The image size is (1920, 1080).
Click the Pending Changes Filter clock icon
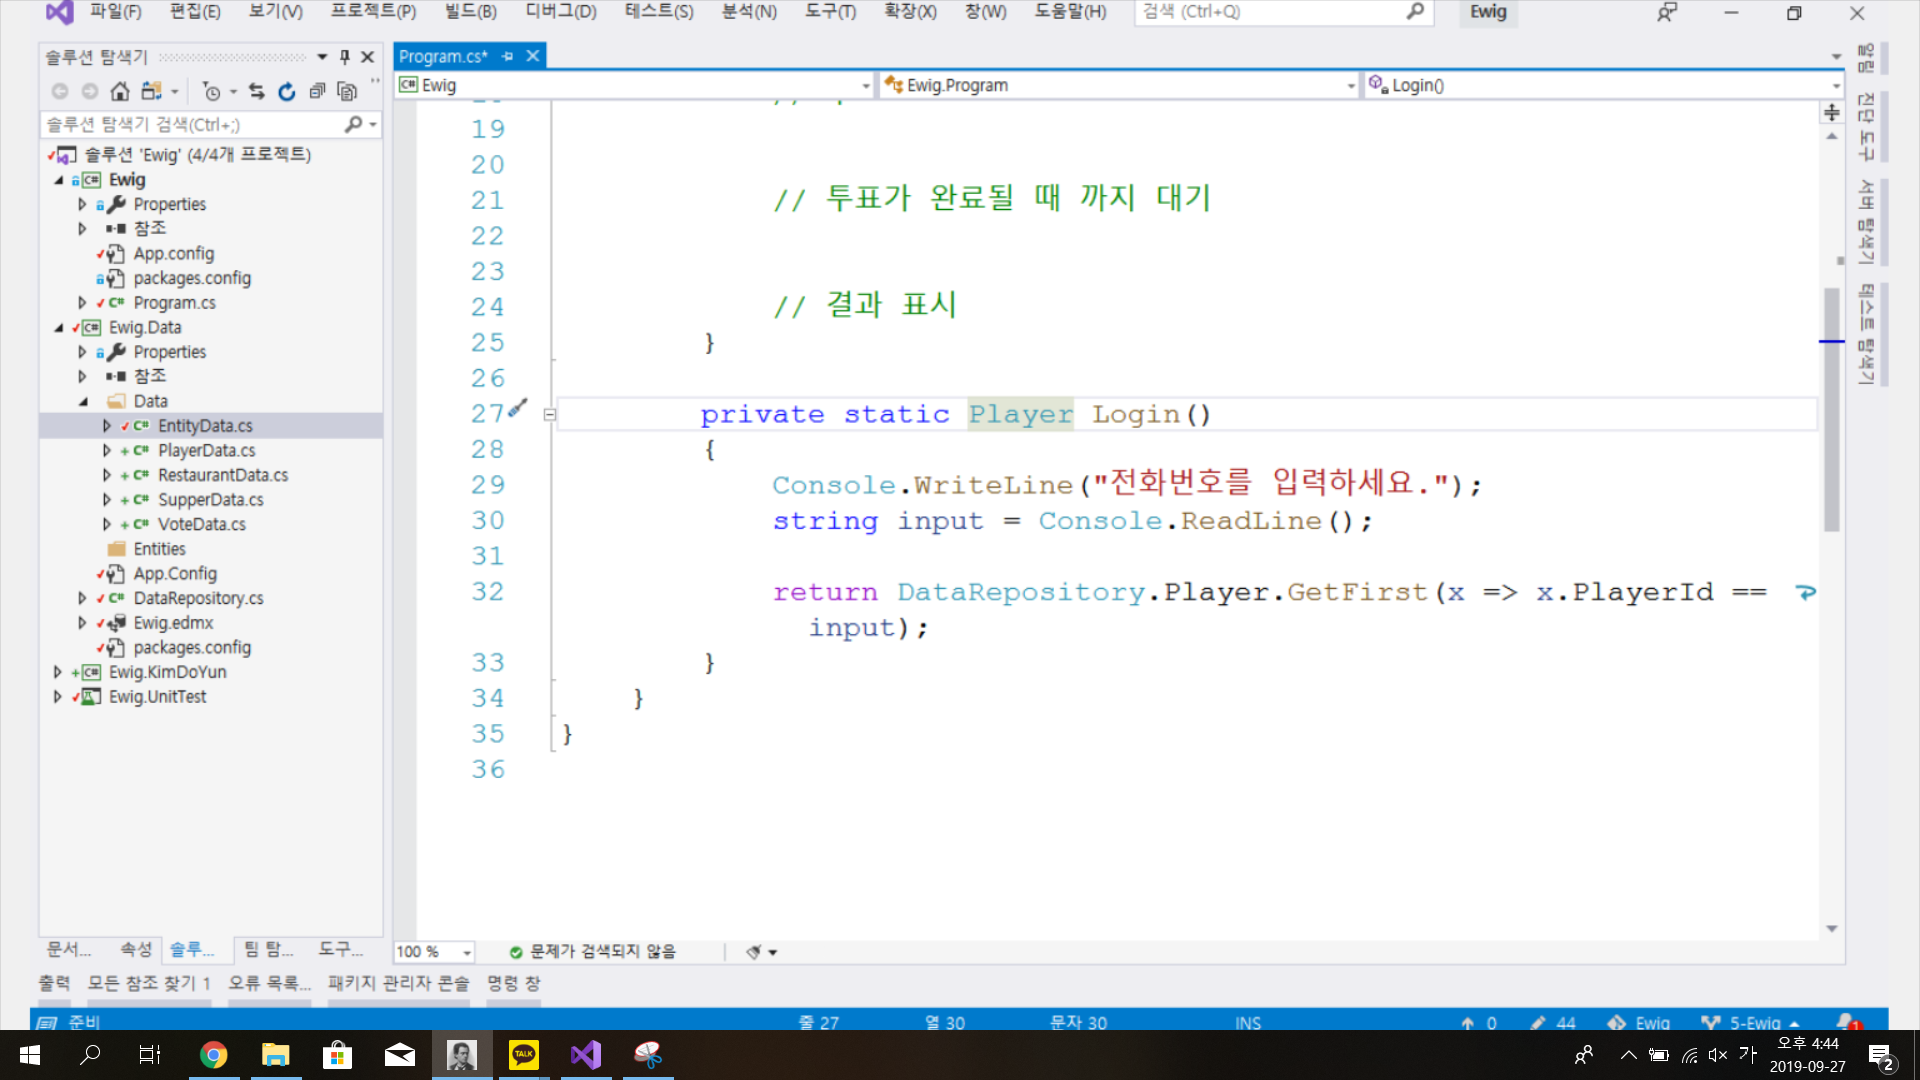click(211, 92)
